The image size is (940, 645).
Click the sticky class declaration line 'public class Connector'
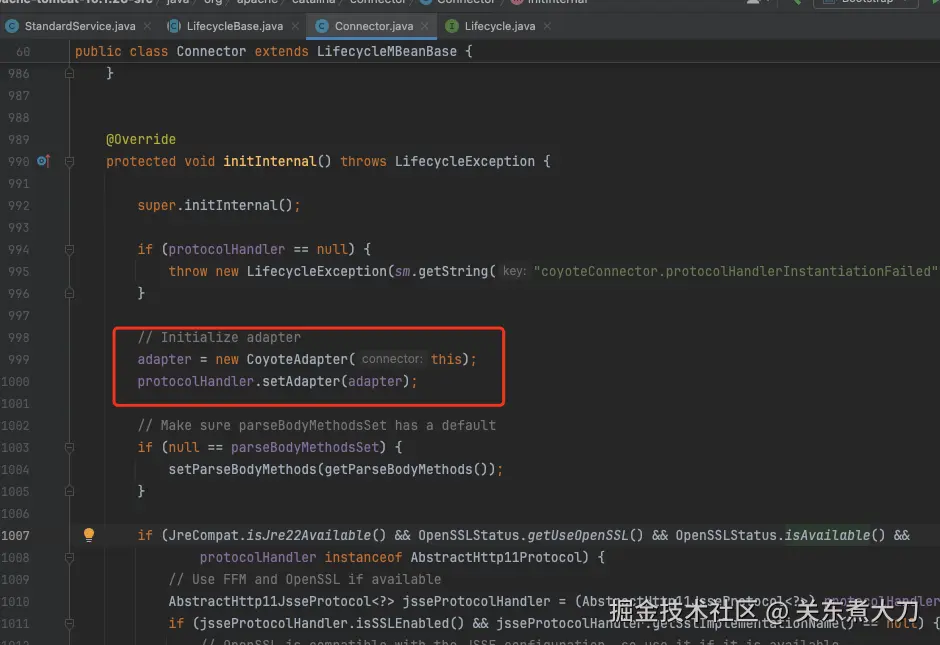tap(273, 52)
